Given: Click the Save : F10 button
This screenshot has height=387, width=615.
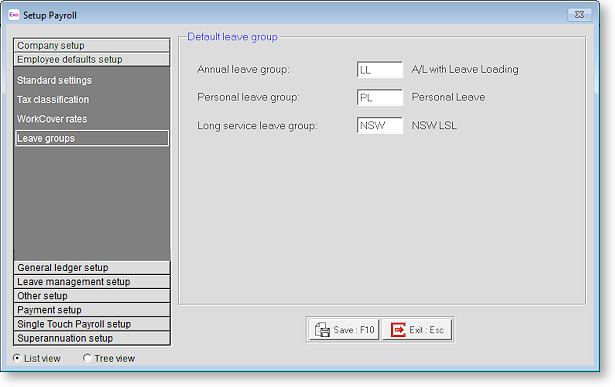Looking at the screenshot, I should (344, 330).
